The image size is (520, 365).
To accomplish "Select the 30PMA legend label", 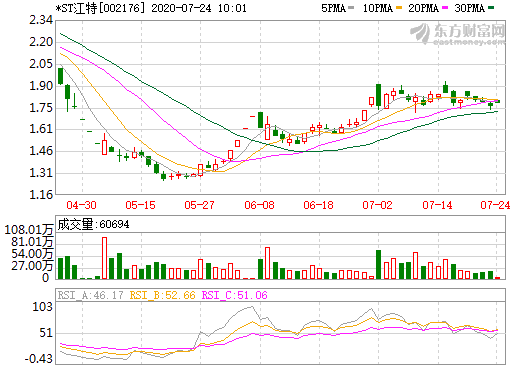I will (x=470, y=8).
